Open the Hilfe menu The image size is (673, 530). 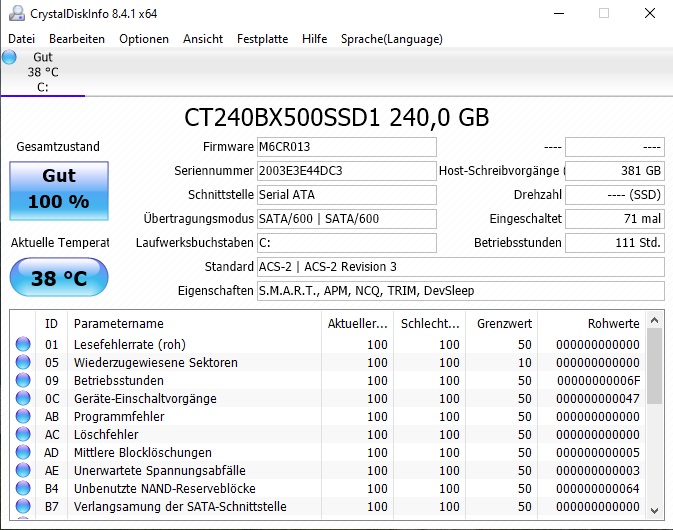click(315, 39)
